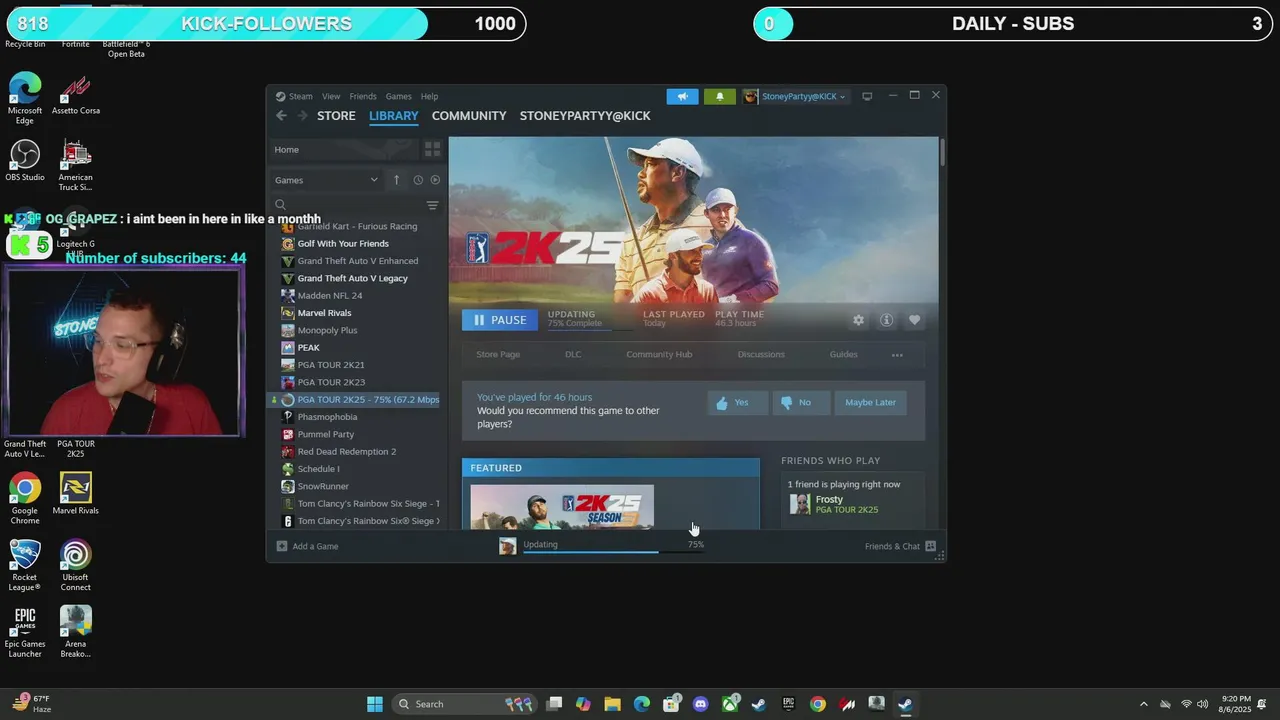Add PGA TOUR 2K25 to favorites heart
Image resolution: width=1280 pixels, height=720 pixels.
(914, 320)
